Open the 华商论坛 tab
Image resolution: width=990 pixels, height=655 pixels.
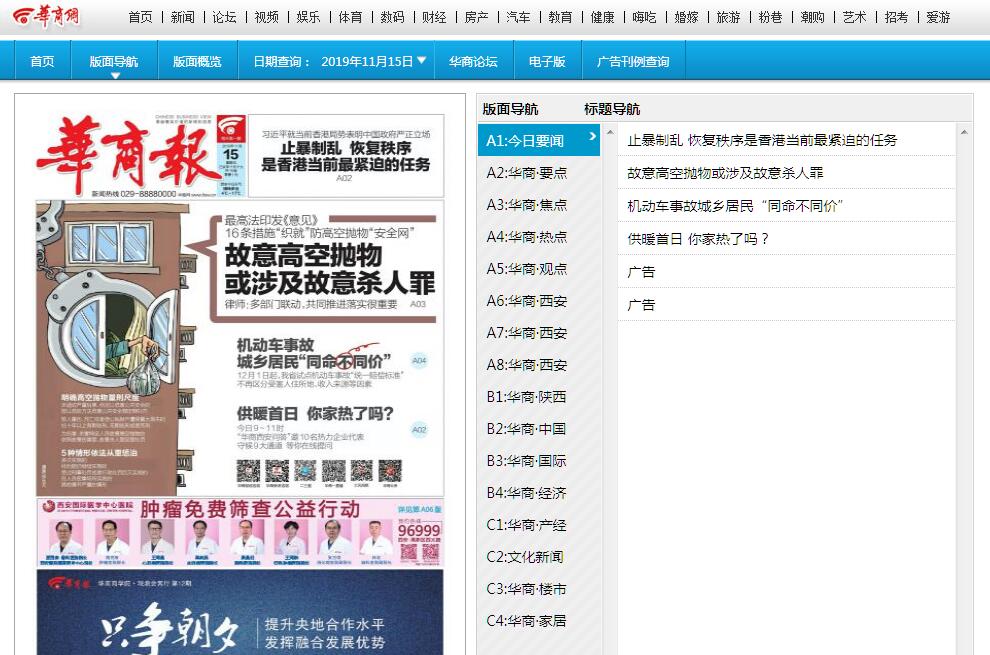coord(472,61)
